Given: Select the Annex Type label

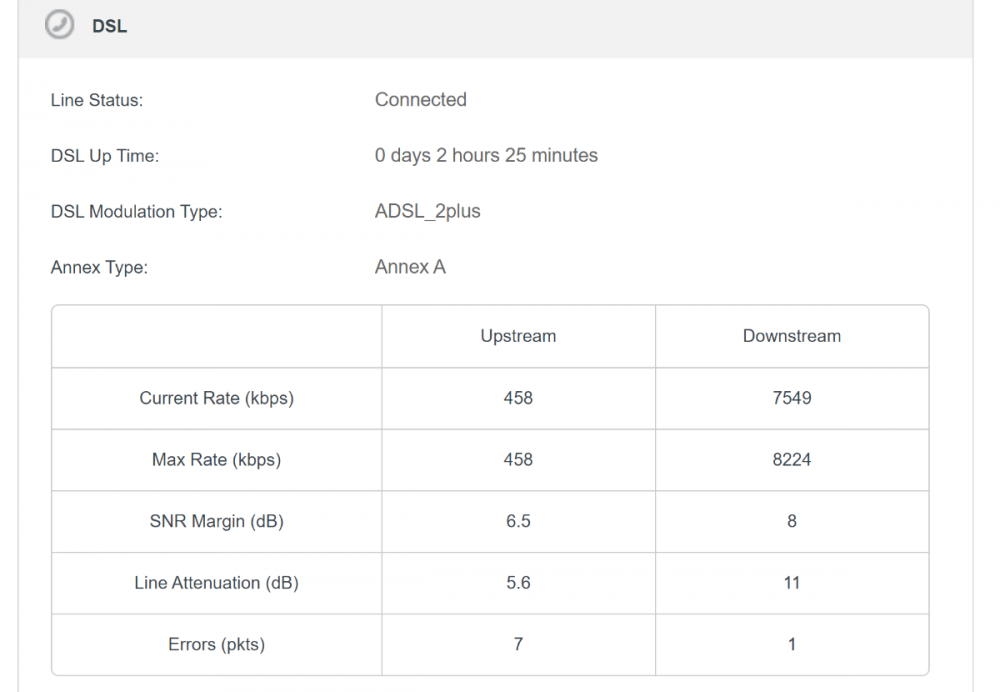Looking at the screenshot, I should 99,268.
